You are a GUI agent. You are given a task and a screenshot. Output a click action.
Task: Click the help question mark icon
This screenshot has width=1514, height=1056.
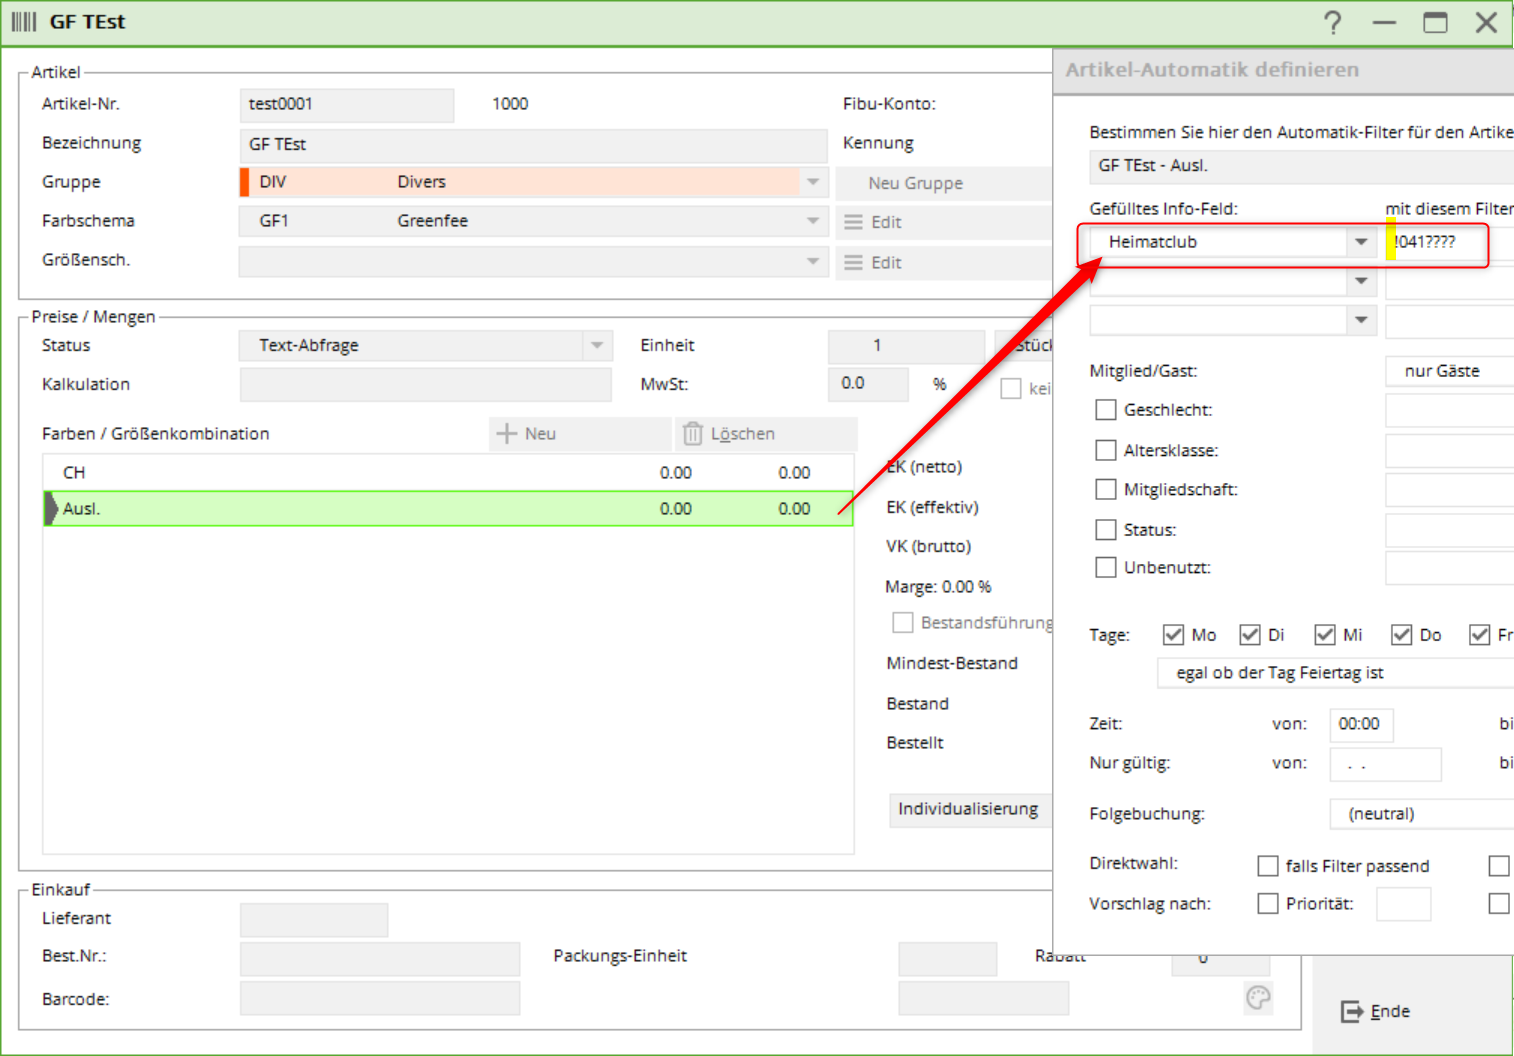[x=1332, y=22]
